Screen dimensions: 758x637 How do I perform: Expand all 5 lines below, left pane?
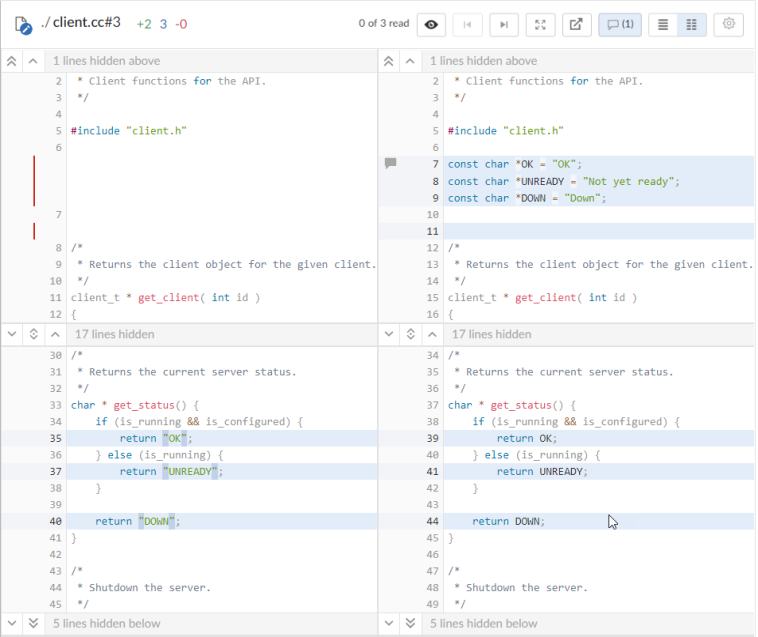(33, 623)
